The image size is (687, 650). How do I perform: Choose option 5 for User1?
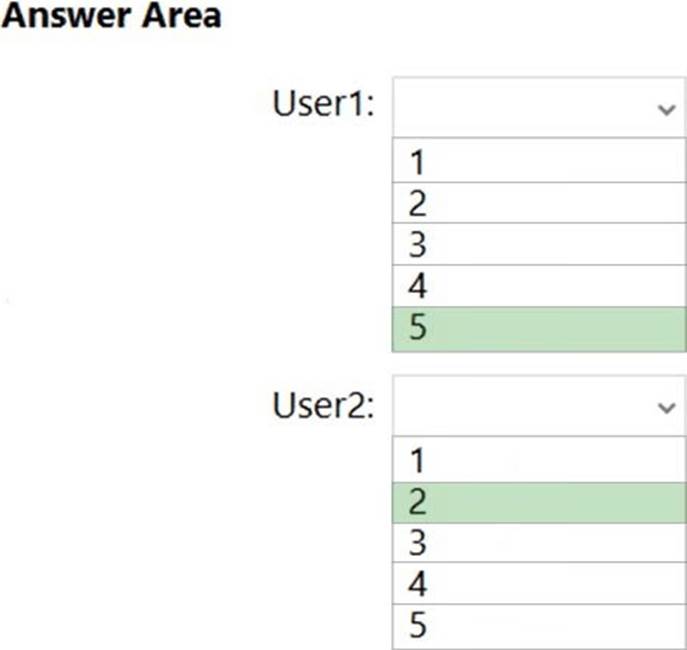(x=538, y=329)
